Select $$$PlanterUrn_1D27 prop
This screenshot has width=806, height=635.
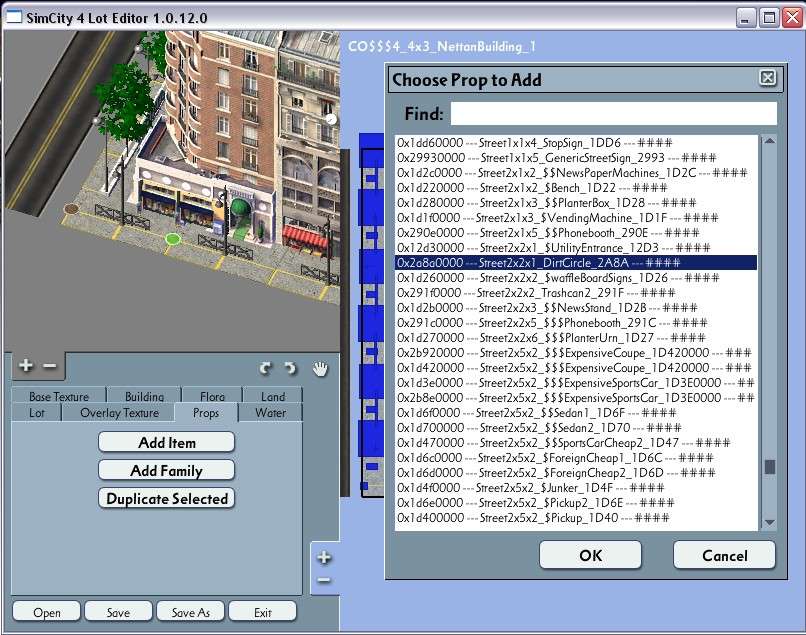pyautogui.click(x=576, y=338)
